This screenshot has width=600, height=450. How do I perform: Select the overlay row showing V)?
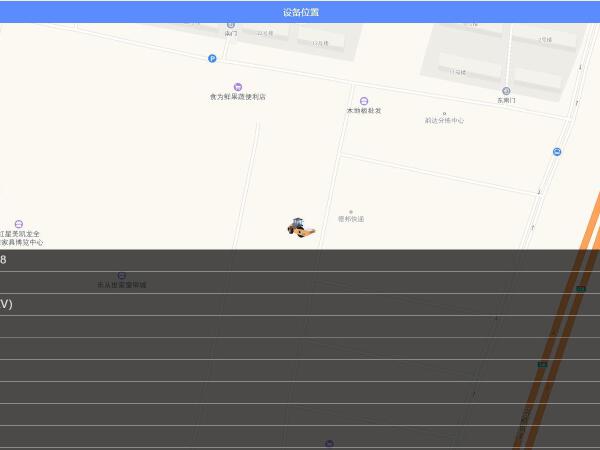tap(300, 304)
